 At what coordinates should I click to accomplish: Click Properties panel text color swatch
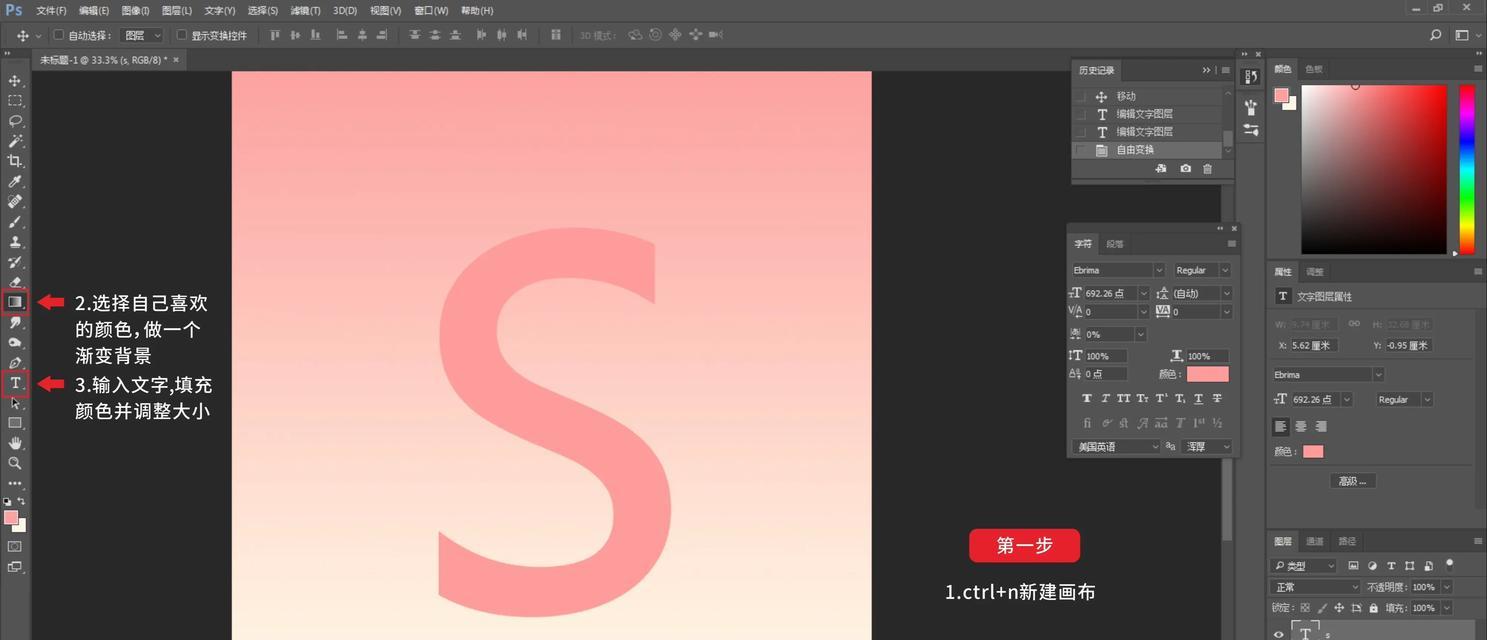(x=1313, y=452)
